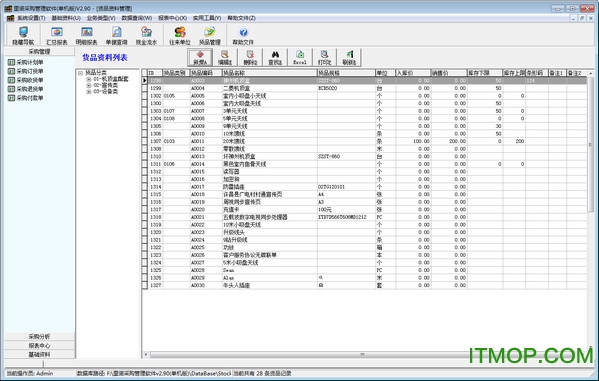Open the 明细报表 detail report
This screenshot has height=381, width=599.
(86, 36)
